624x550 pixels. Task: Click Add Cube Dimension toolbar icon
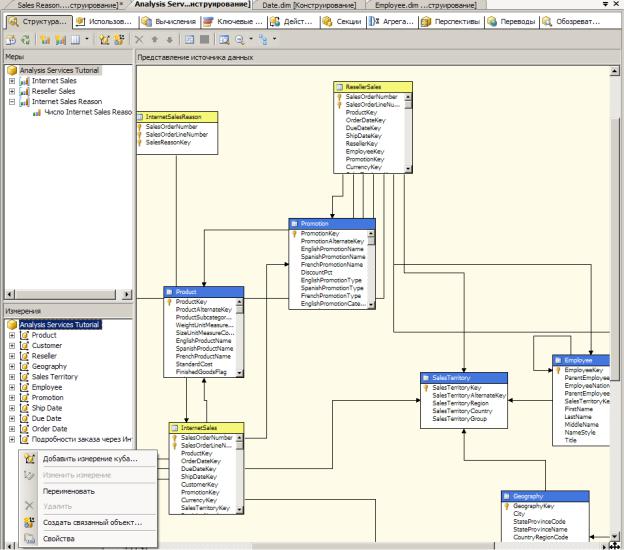tap(104, 39)
